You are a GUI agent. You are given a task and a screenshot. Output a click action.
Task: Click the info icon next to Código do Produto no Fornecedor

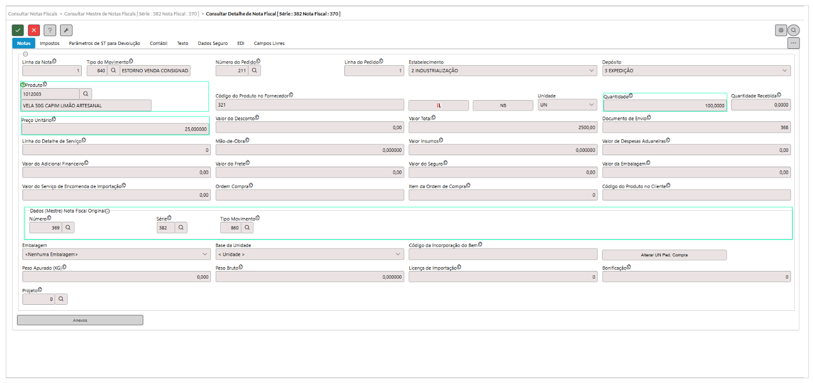pyautogui.click(x=291, y=95)
